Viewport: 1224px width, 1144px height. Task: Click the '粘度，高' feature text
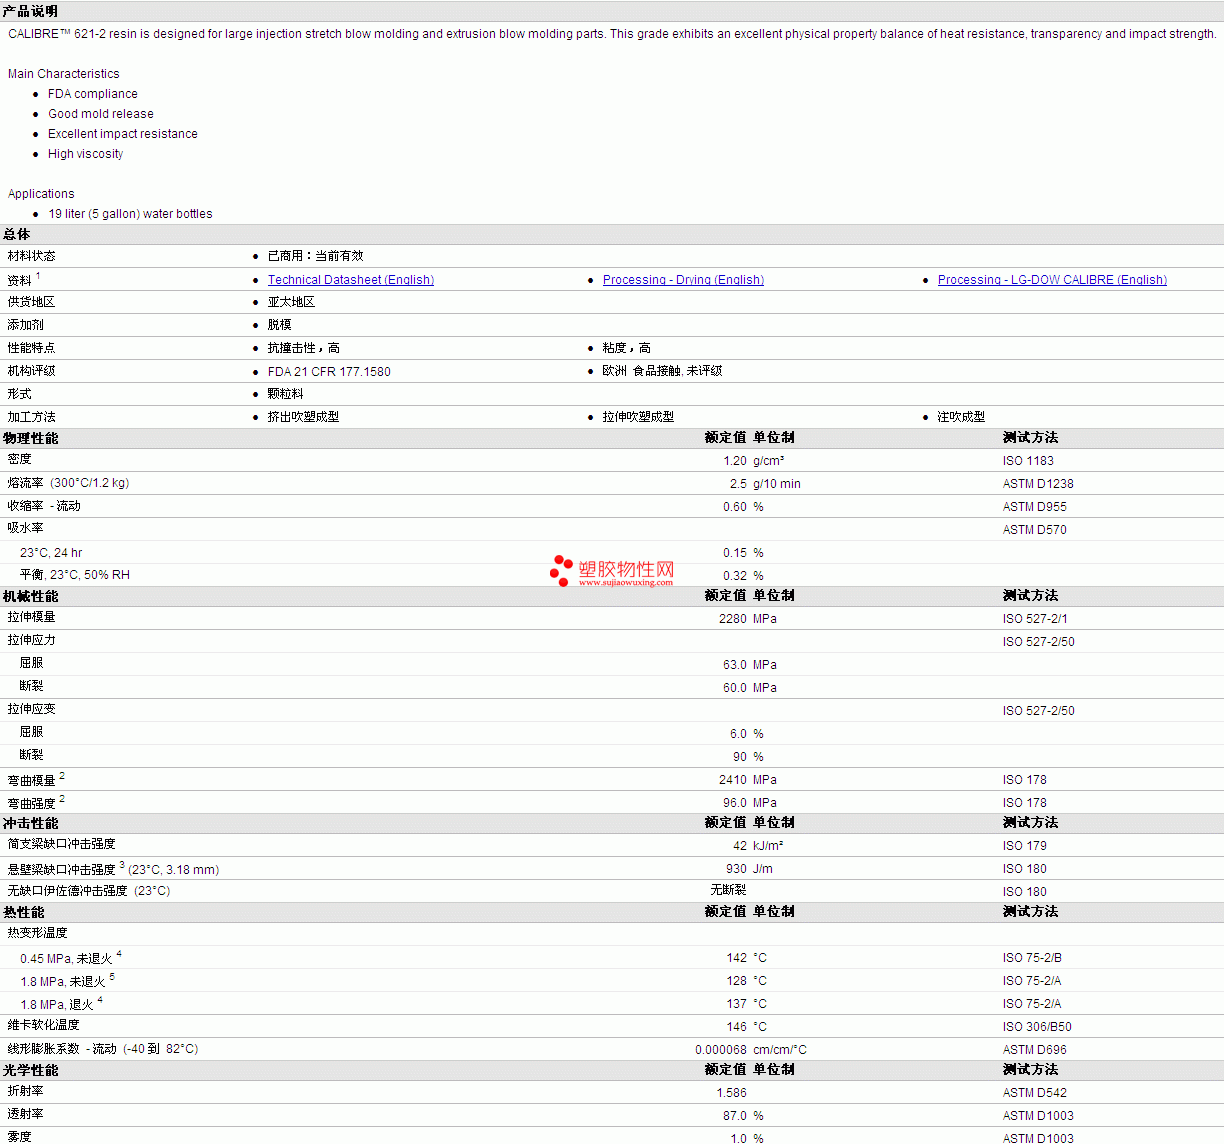coord(627,348)
